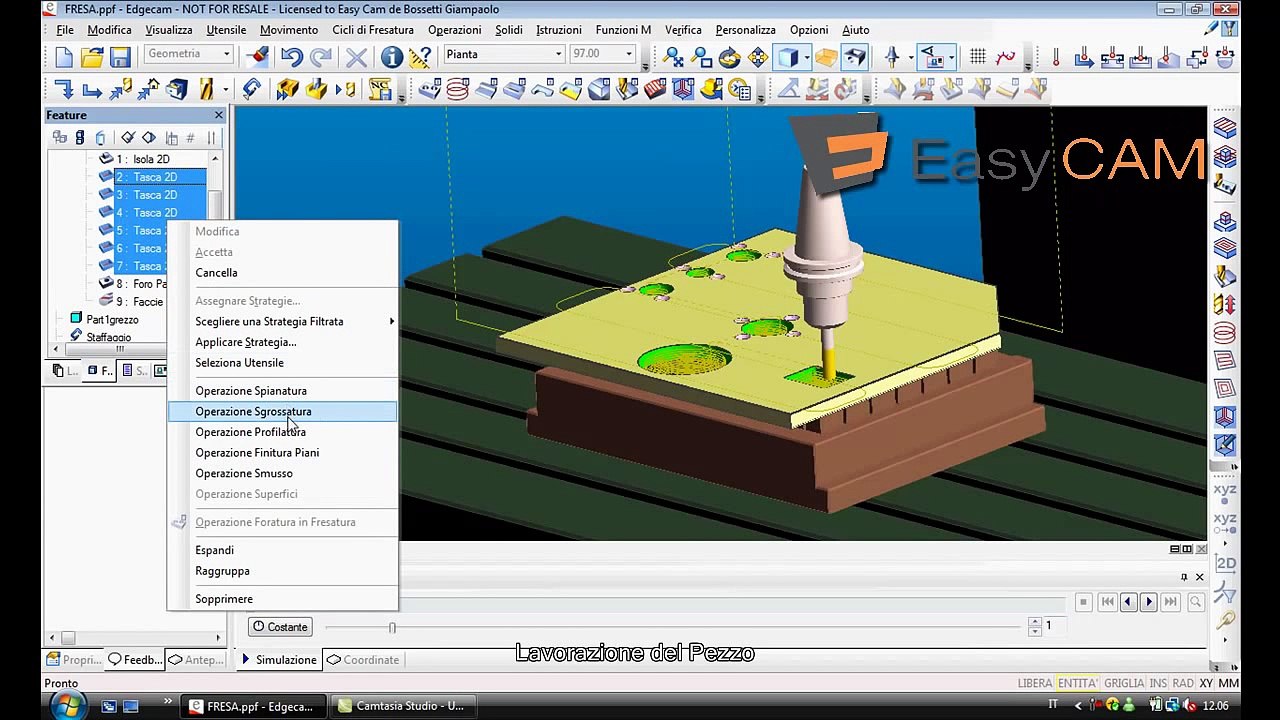
Task: Click the tool store cabinet icon
Action: 176,90
